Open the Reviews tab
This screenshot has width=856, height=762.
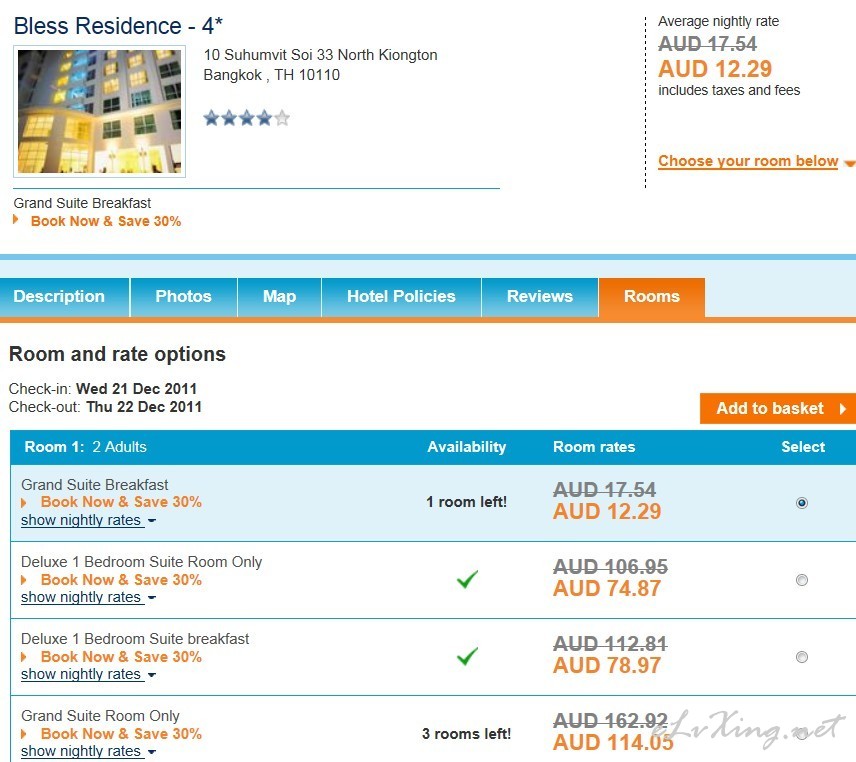[x=539, y=297]
